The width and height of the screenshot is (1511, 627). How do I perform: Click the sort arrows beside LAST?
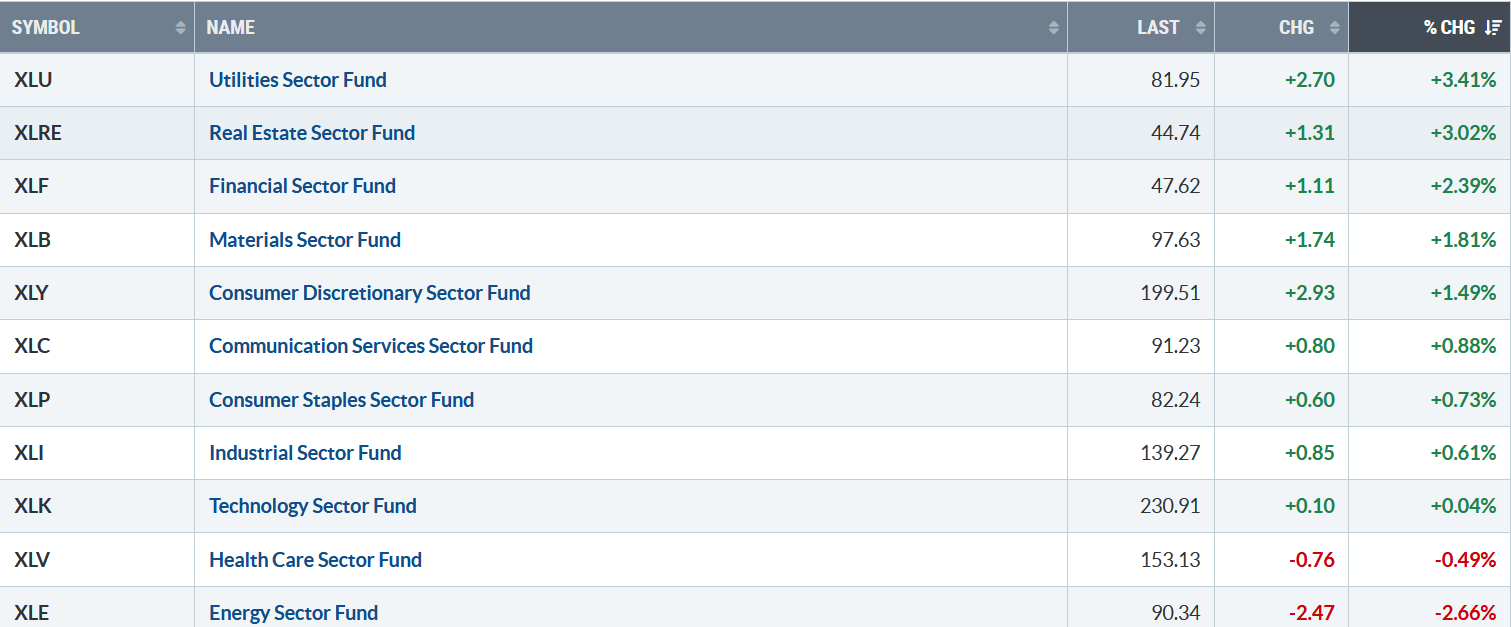(x=1200, y=28)
